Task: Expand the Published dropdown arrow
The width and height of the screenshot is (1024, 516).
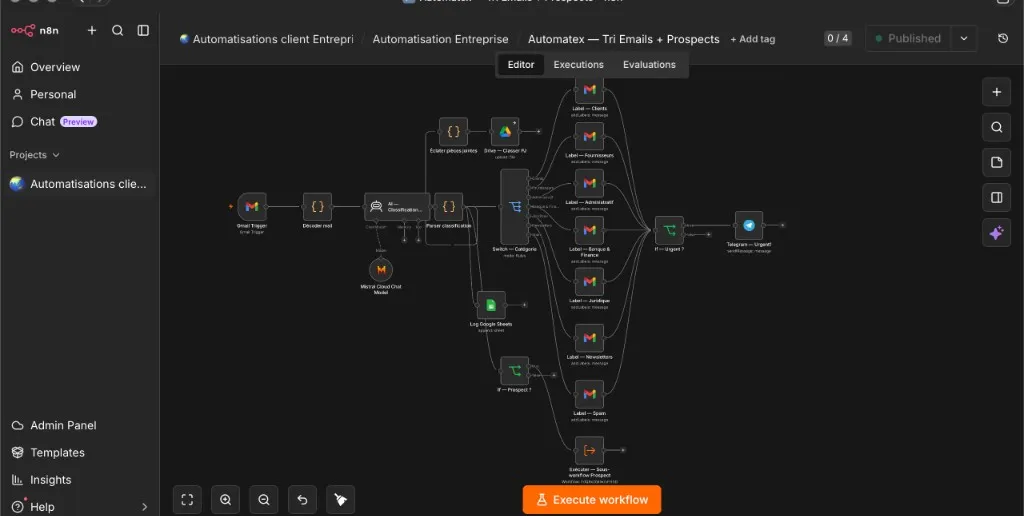Action: [964, 39]
